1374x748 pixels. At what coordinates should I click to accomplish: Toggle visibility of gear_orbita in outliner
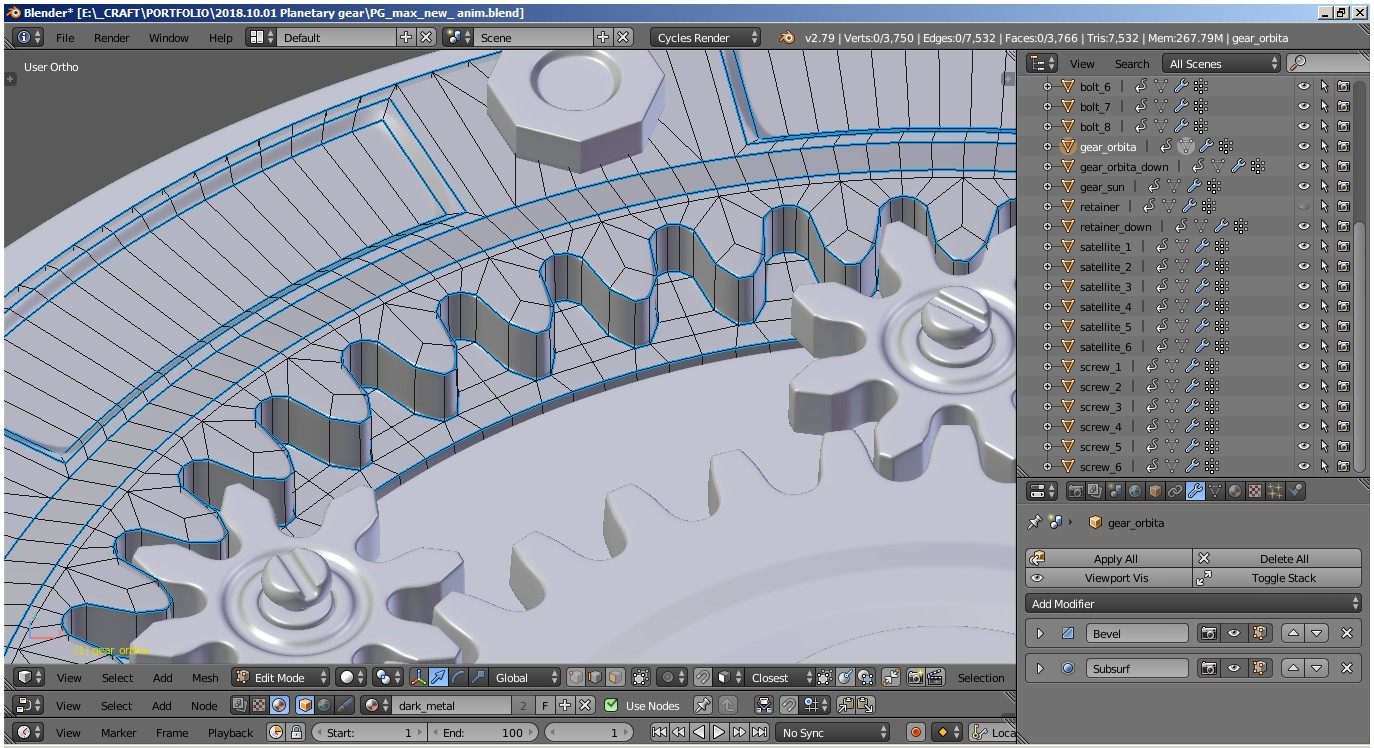[1304, 147]
